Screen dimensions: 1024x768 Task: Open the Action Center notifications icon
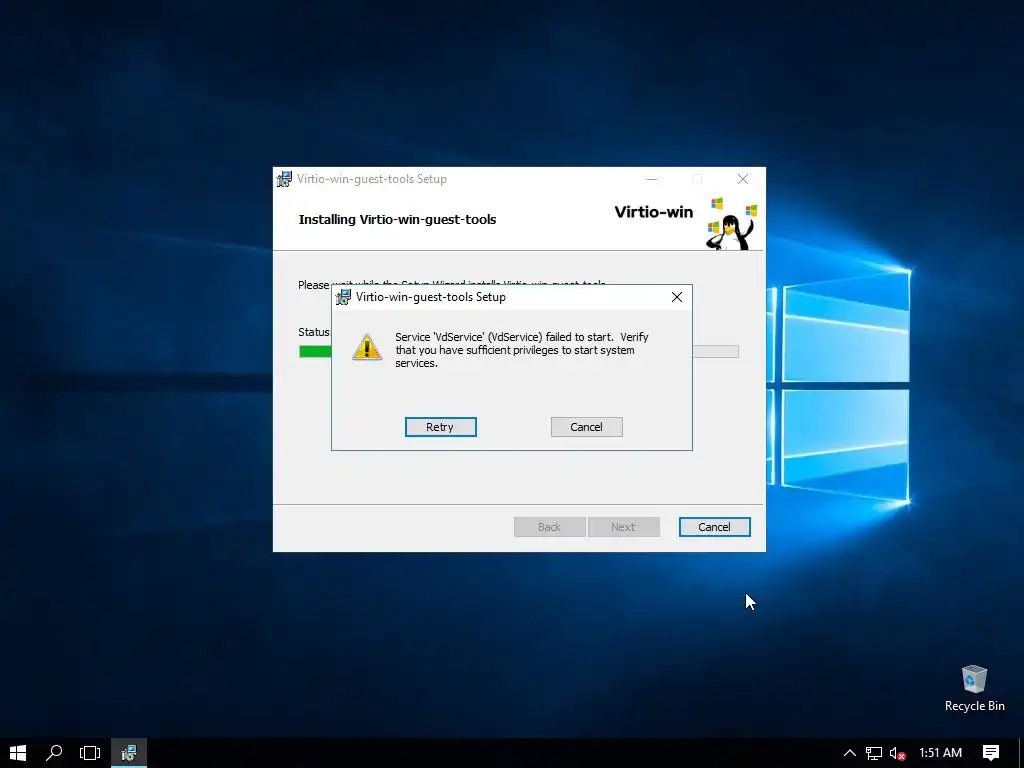[x=991, y=753]
